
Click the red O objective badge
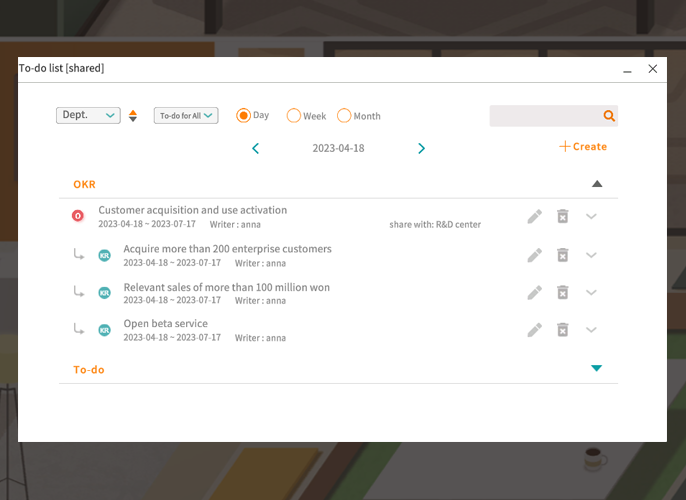[x=78, y=216]
